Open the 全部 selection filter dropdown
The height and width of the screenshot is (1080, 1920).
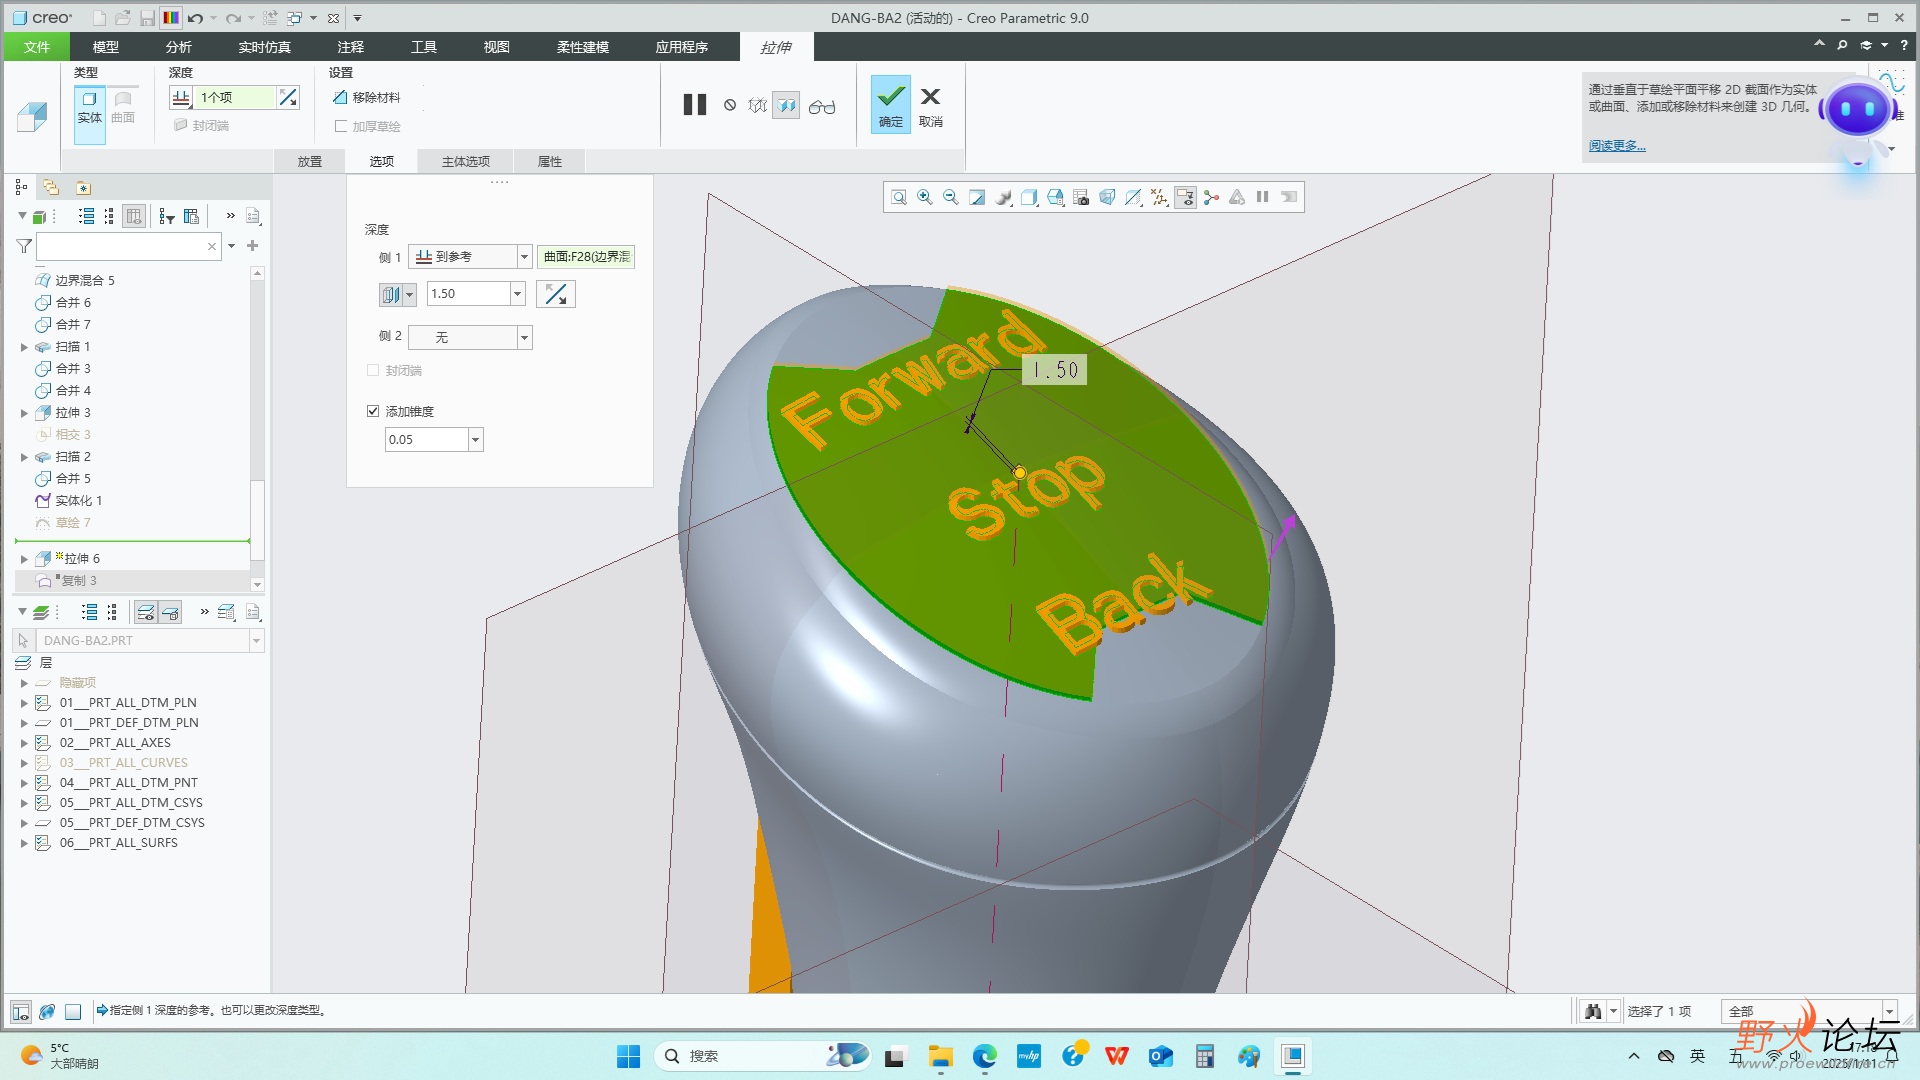pos(1890,1012)
